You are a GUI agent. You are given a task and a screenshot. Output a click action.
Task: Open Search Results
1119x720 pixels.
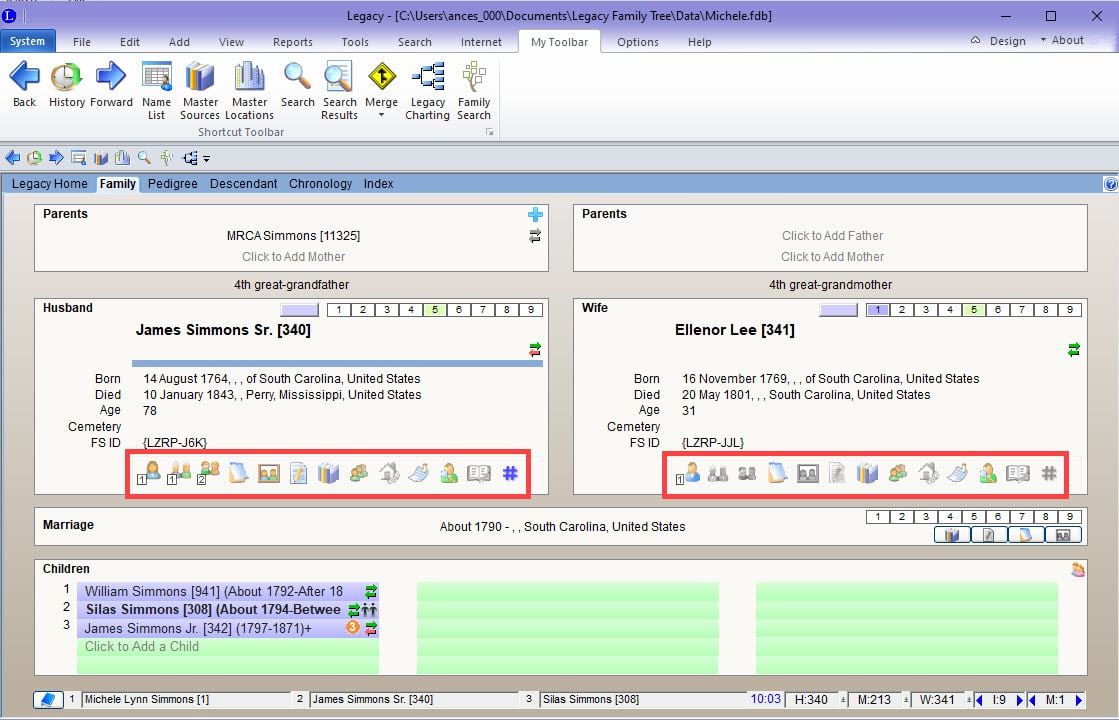(339, 91)
